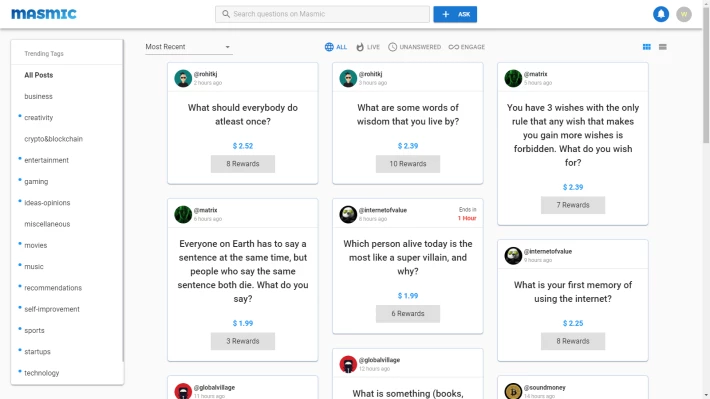Image resolution: width=710 pixels, height=399 pixels.
Task: Click matrix avatar on '3 wishes' card
Action: [513, 78]
